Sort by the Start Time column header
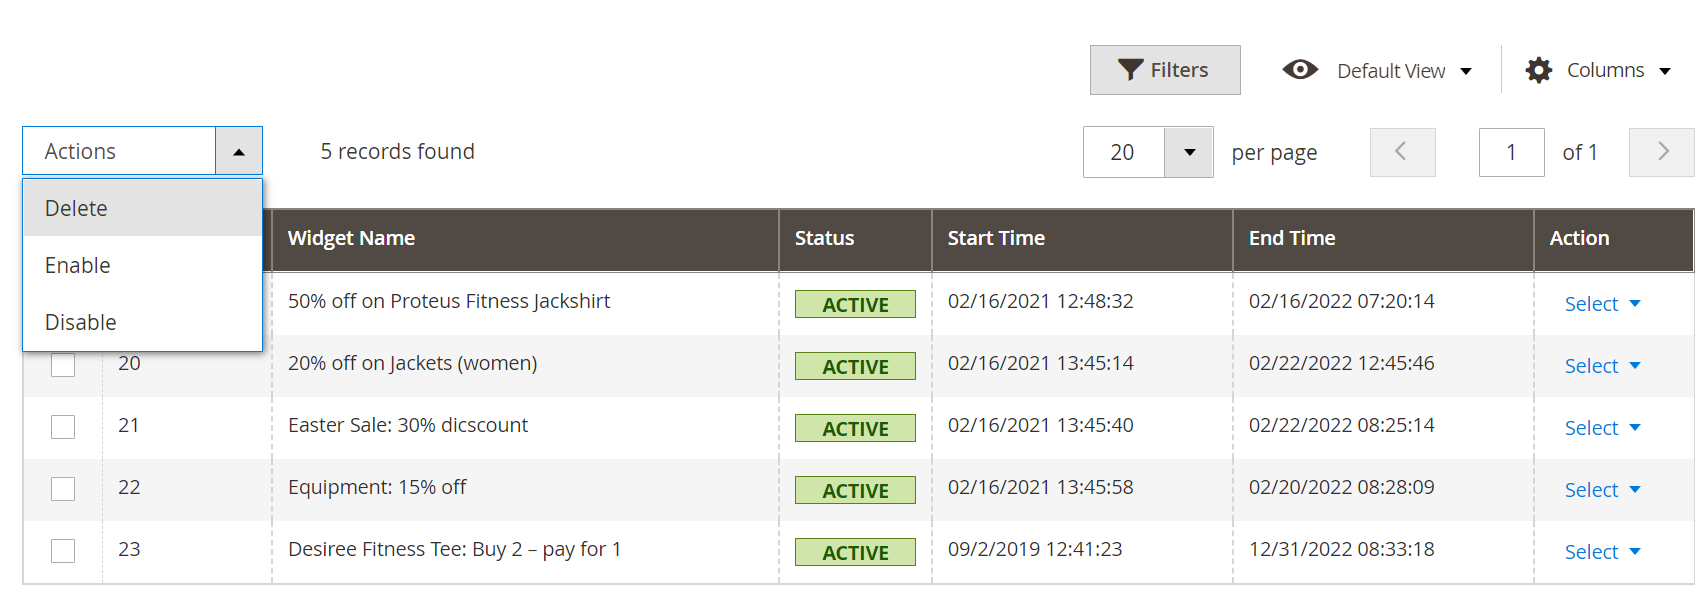1702x603 pixels. point(996,238)
